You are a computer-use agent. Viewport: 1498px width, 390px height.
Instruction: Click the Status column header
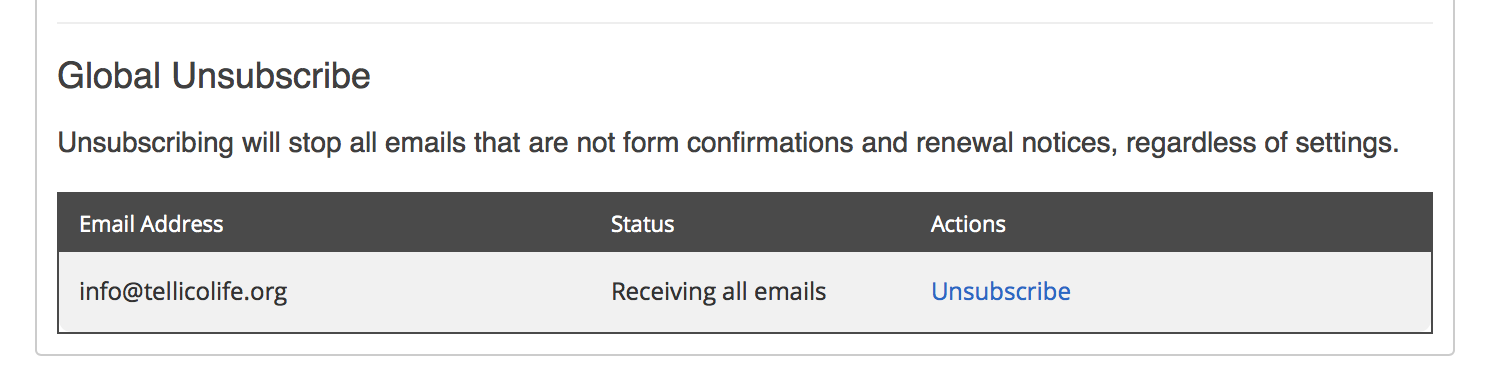642,223
